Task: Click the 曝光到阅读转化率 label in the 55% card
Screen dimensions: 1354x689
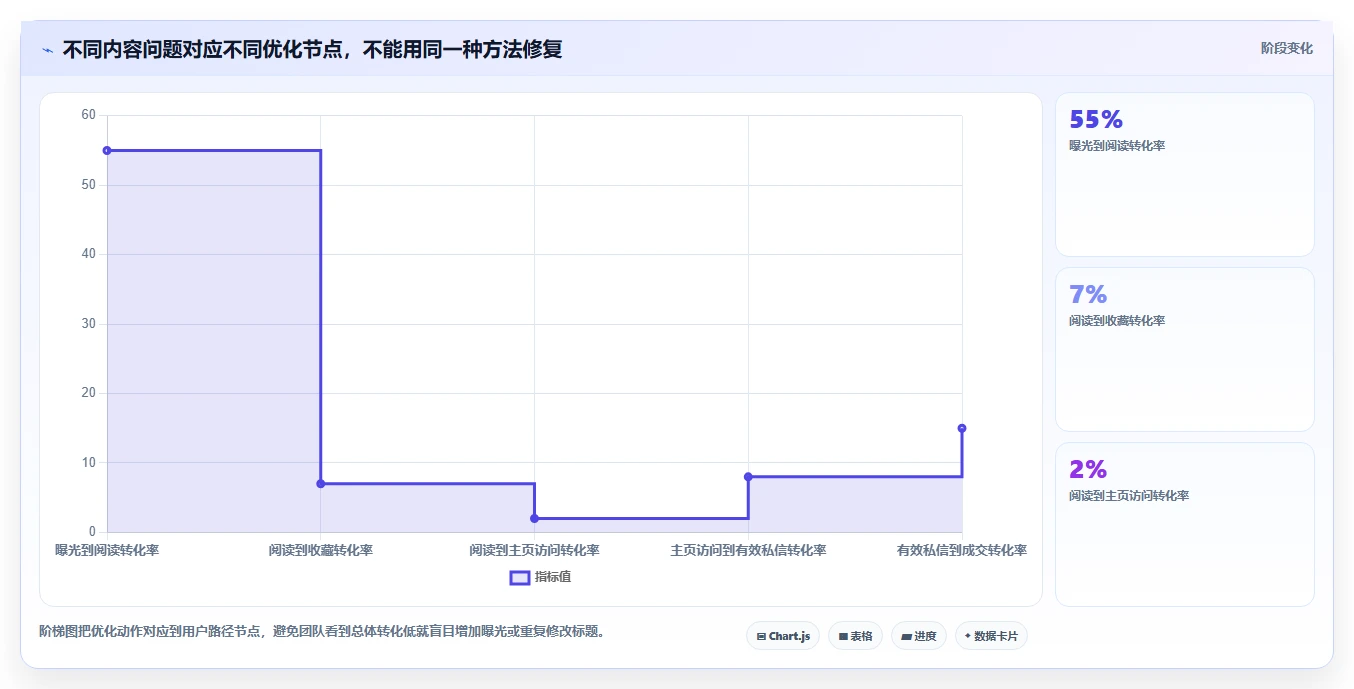Action: point(1117,146)
